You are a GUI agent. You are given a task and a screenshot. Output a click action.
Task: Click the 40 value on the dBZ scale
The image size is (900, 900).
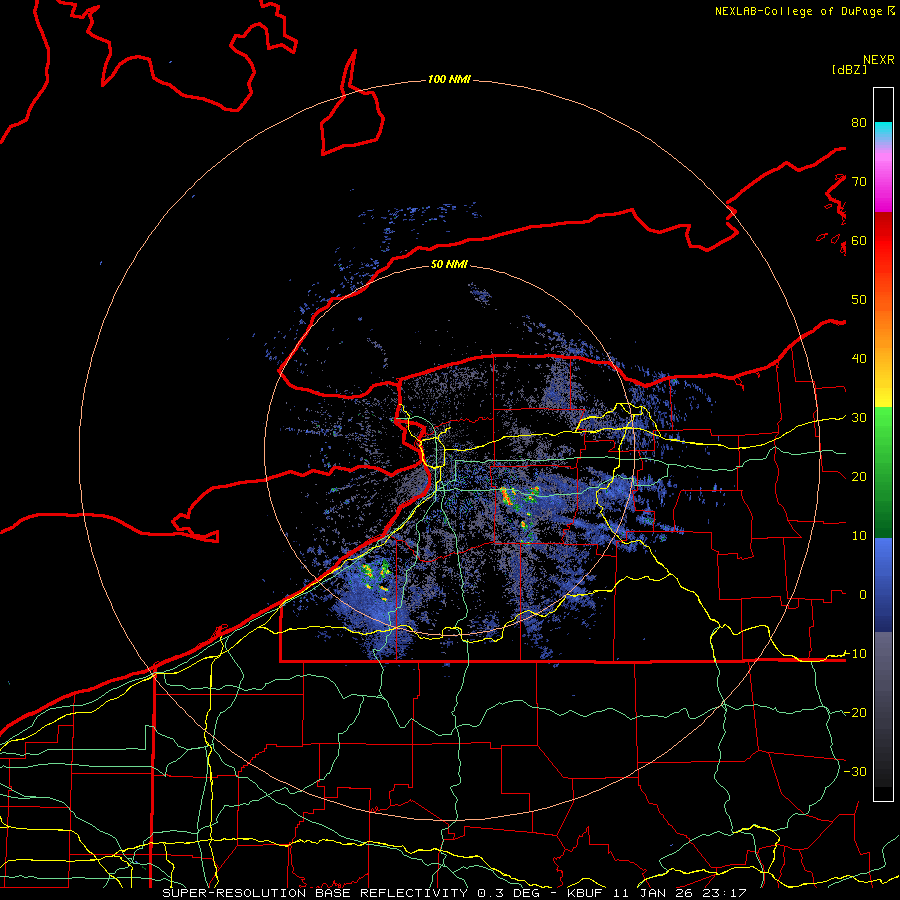pos(859,359)
